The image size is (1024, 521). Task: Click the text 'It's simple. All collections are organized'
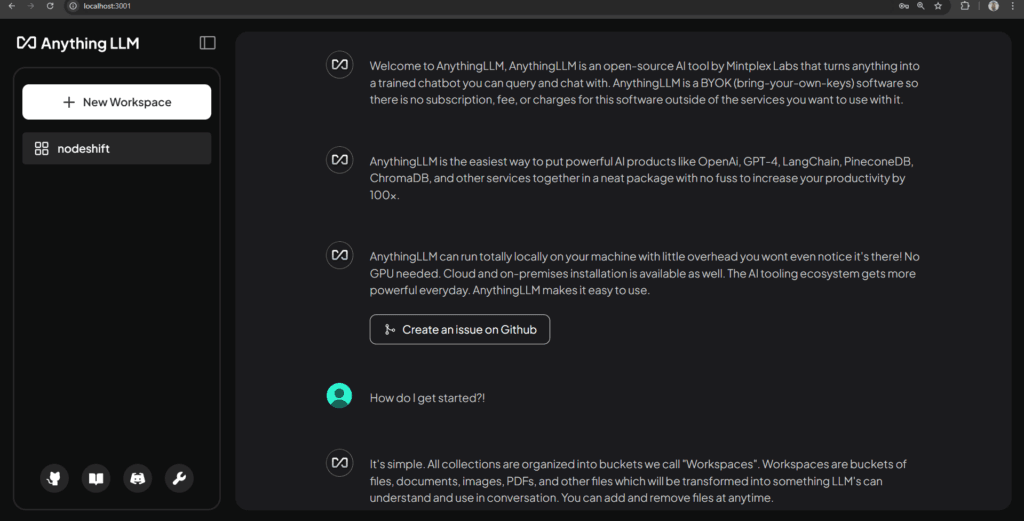coord(638,481)
